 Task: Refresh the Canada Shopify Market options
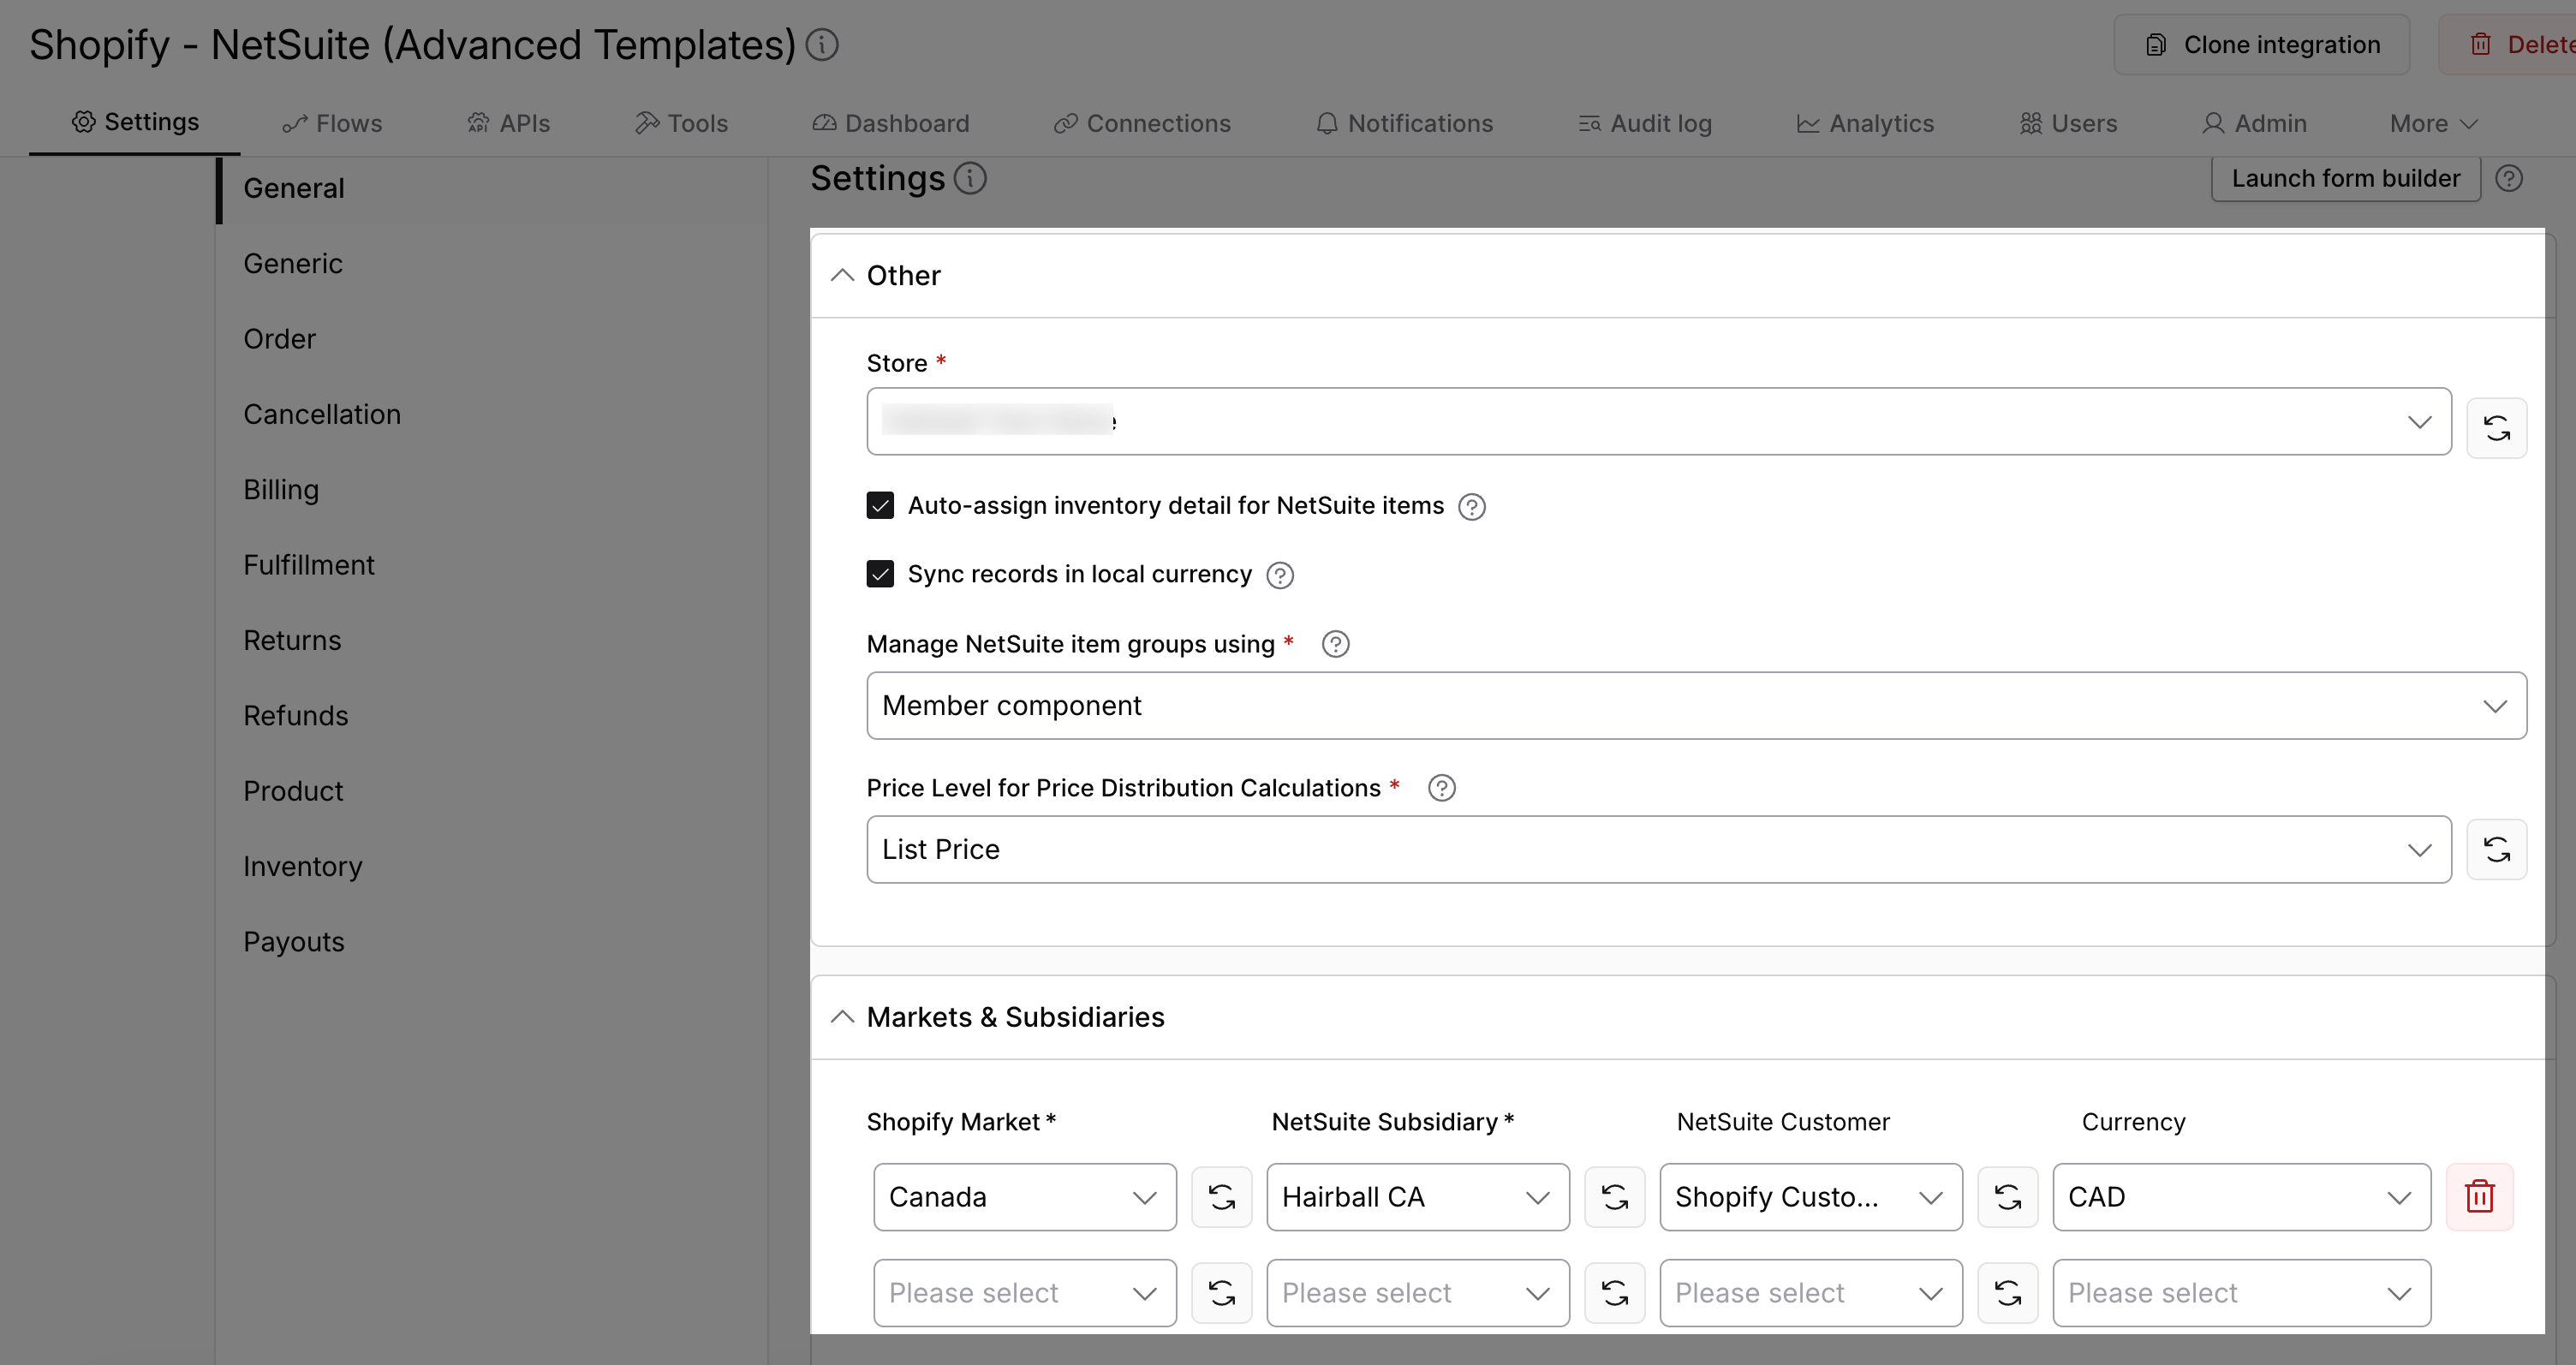point(1221,1197)
